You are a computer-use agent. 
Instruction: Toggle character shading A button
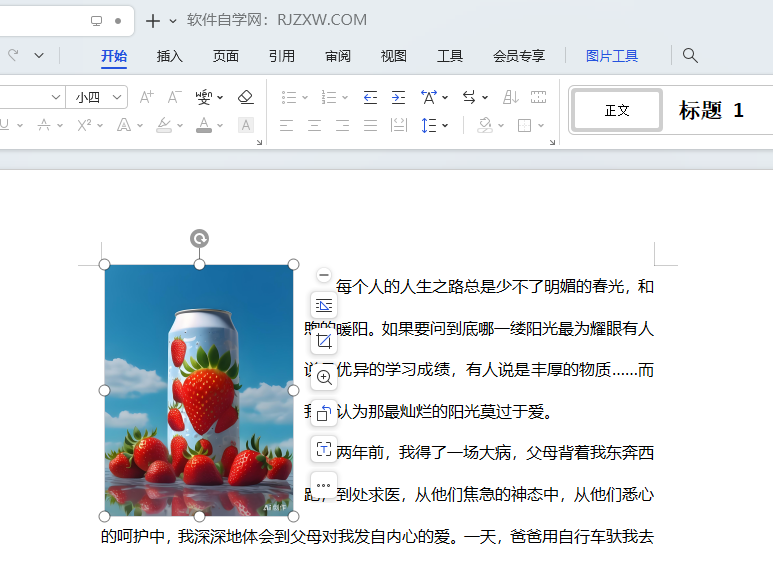click(246, 125)
